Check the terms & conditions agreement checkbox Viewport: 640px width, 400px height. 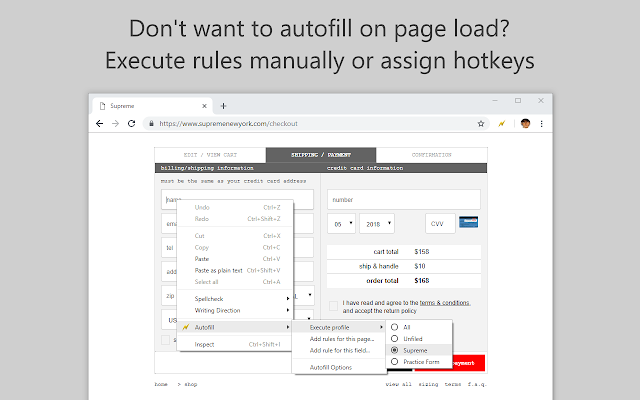pyautogui.click(x=333, y=306)
